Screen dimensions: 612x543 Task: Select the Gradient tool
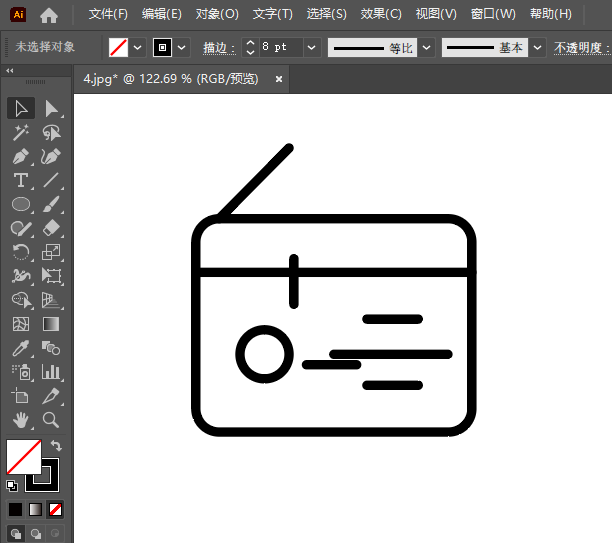(x=52, y=324)
